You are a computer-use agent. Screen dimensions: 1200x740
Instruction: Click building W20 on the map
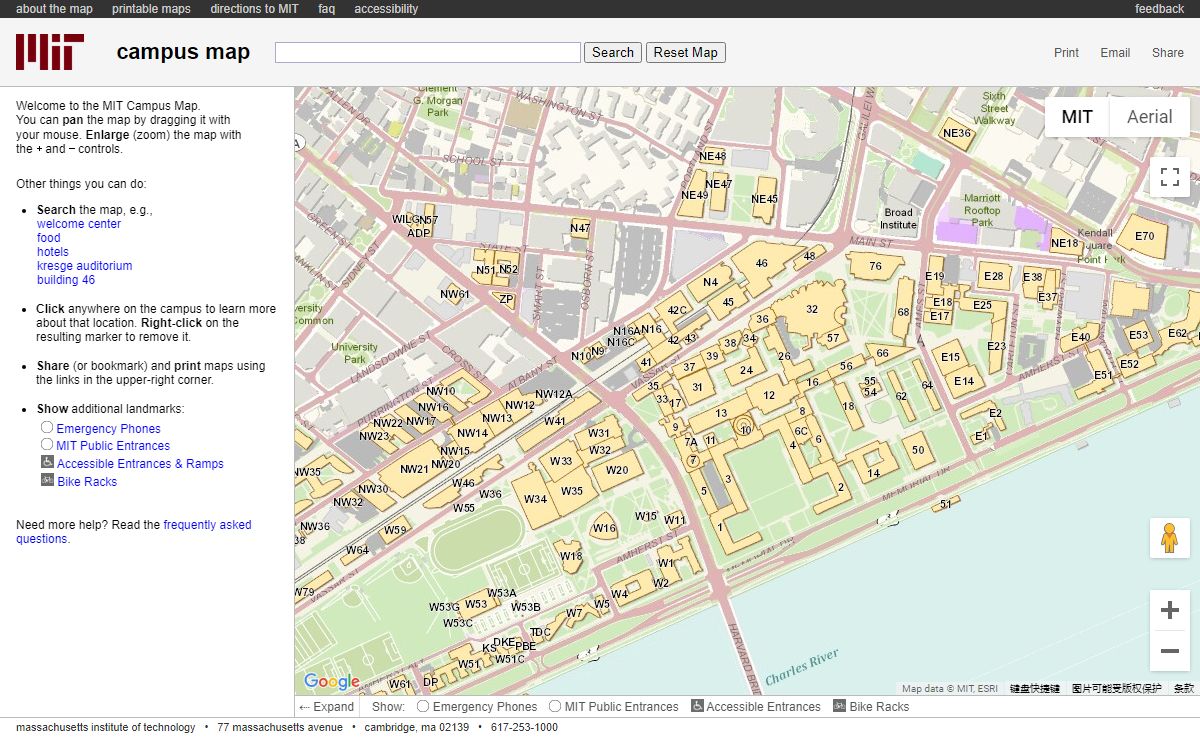(617, 470)
